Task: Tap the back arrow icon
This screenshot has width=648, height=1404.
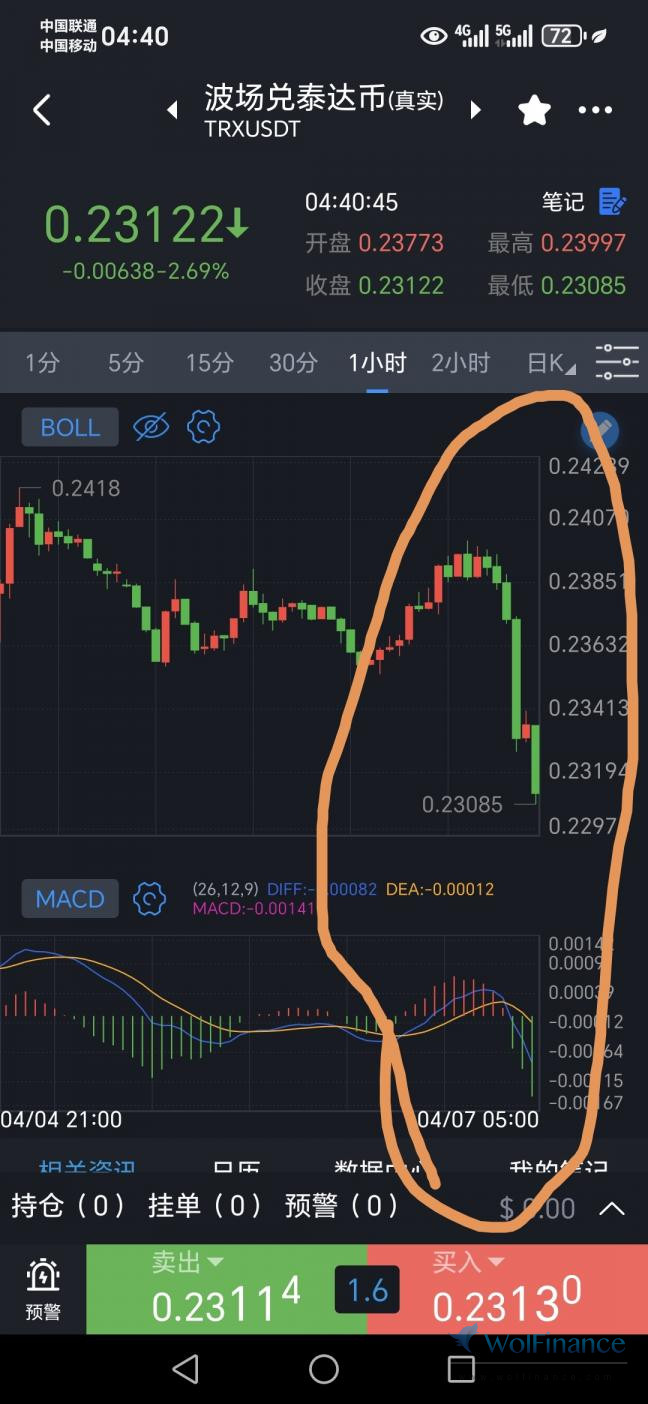Action: pyautogui.click(x=41, y=110)
